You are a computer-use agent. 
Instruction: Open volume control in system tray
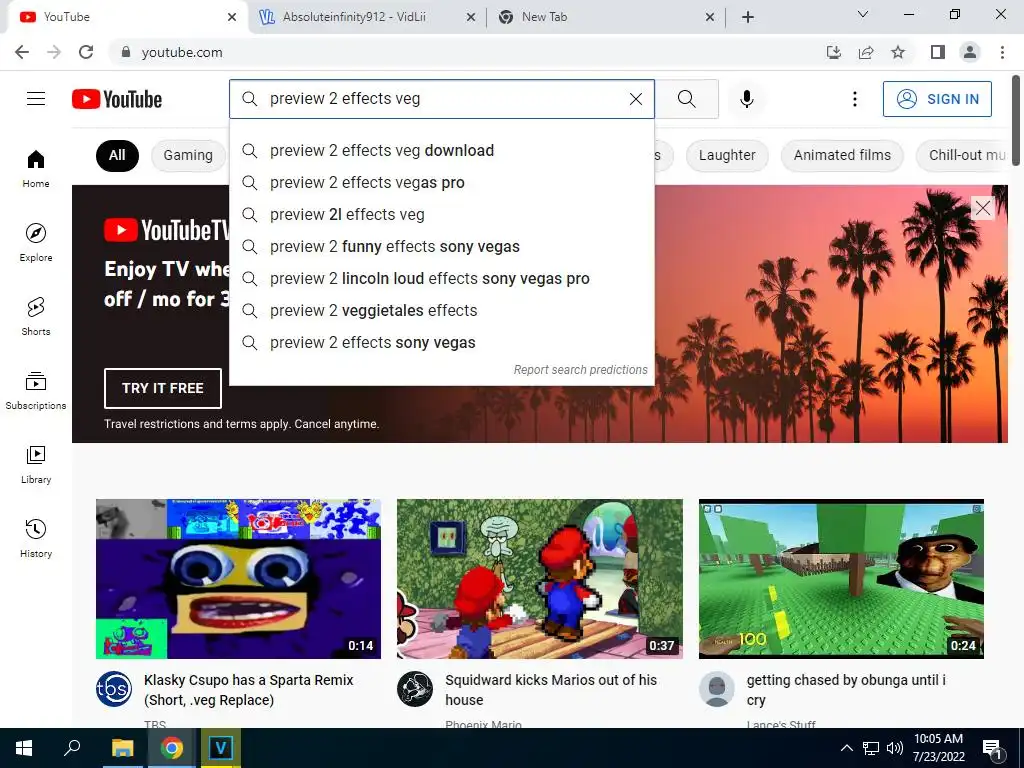point(895,748)
